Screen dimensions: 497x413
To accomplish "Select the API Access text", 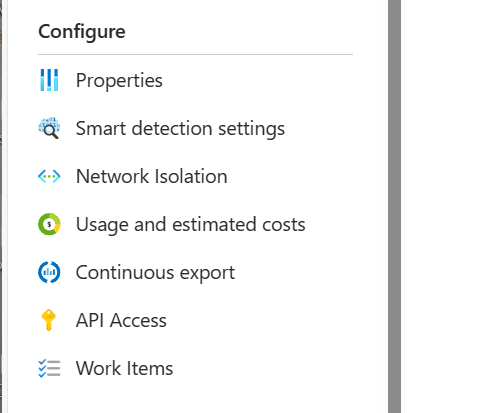I will (x=121, y=320).
